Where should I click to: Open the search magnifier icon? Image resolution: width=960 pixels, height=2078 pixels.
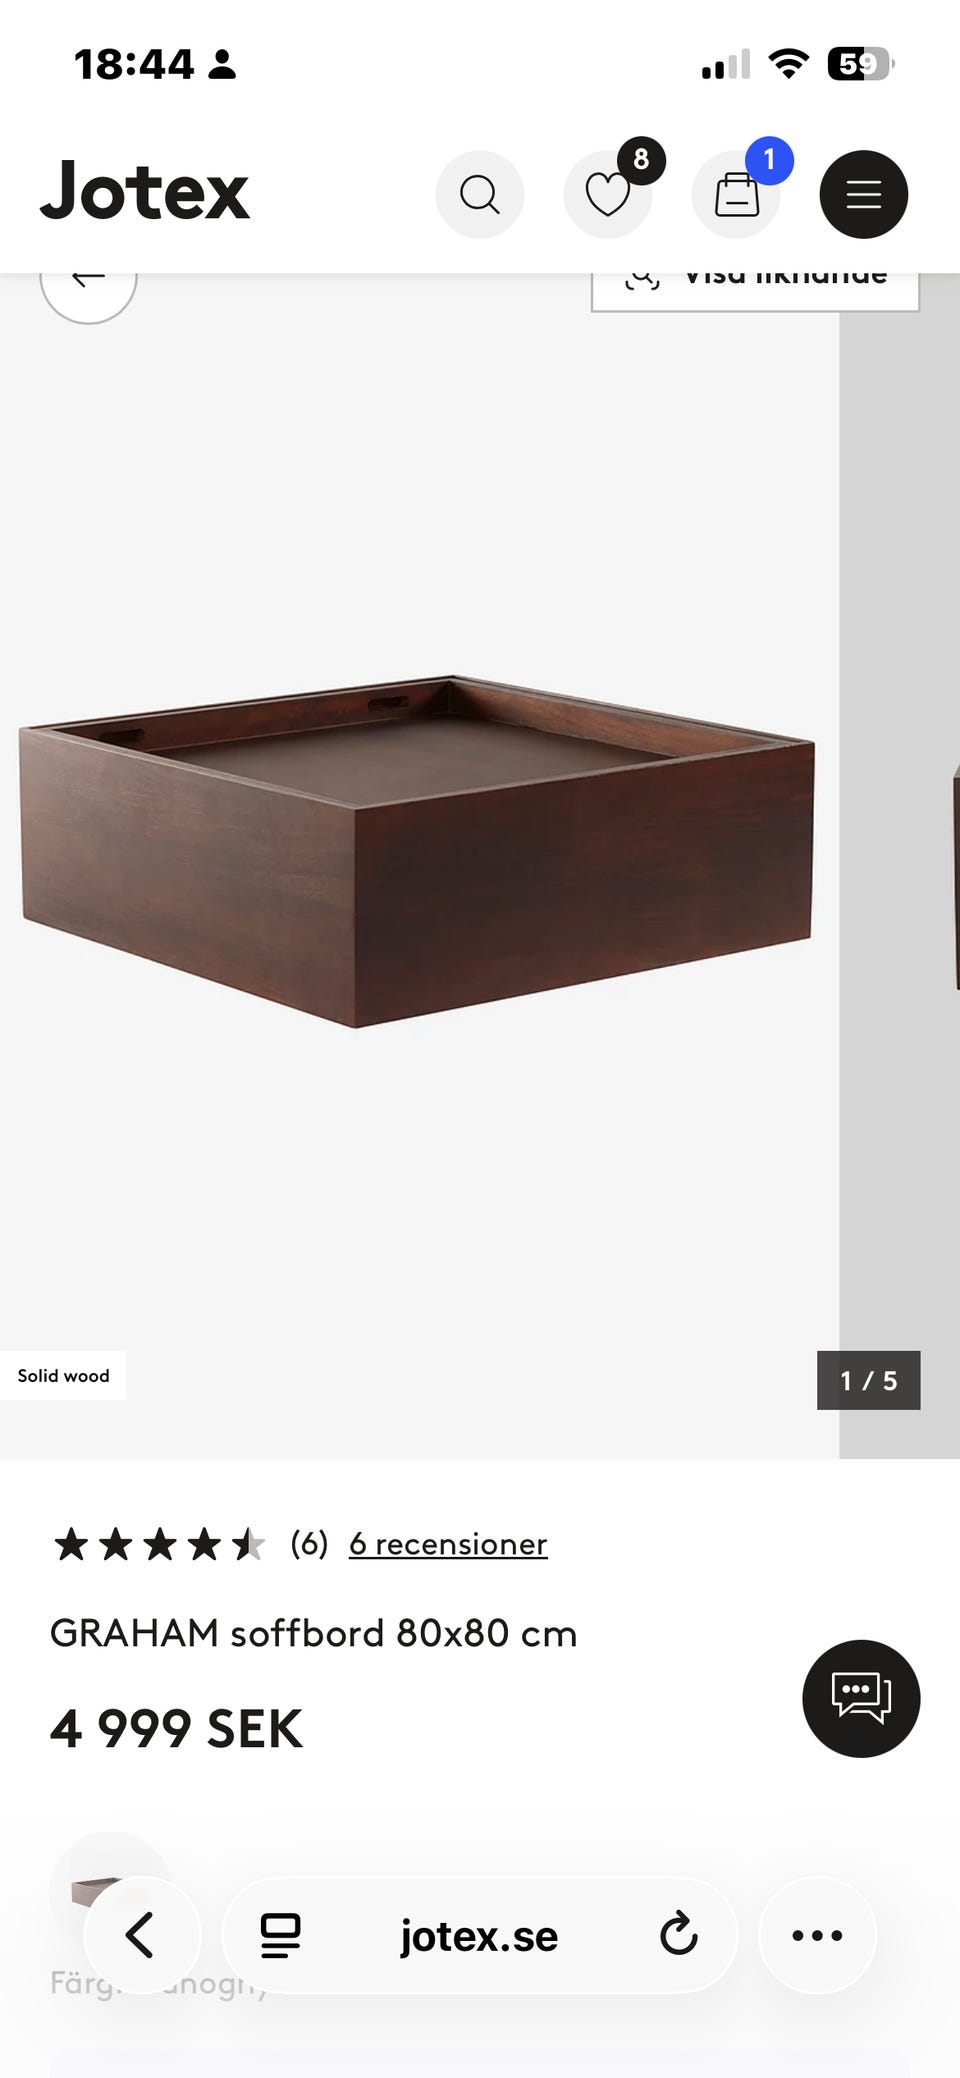(x=480, y=194)
